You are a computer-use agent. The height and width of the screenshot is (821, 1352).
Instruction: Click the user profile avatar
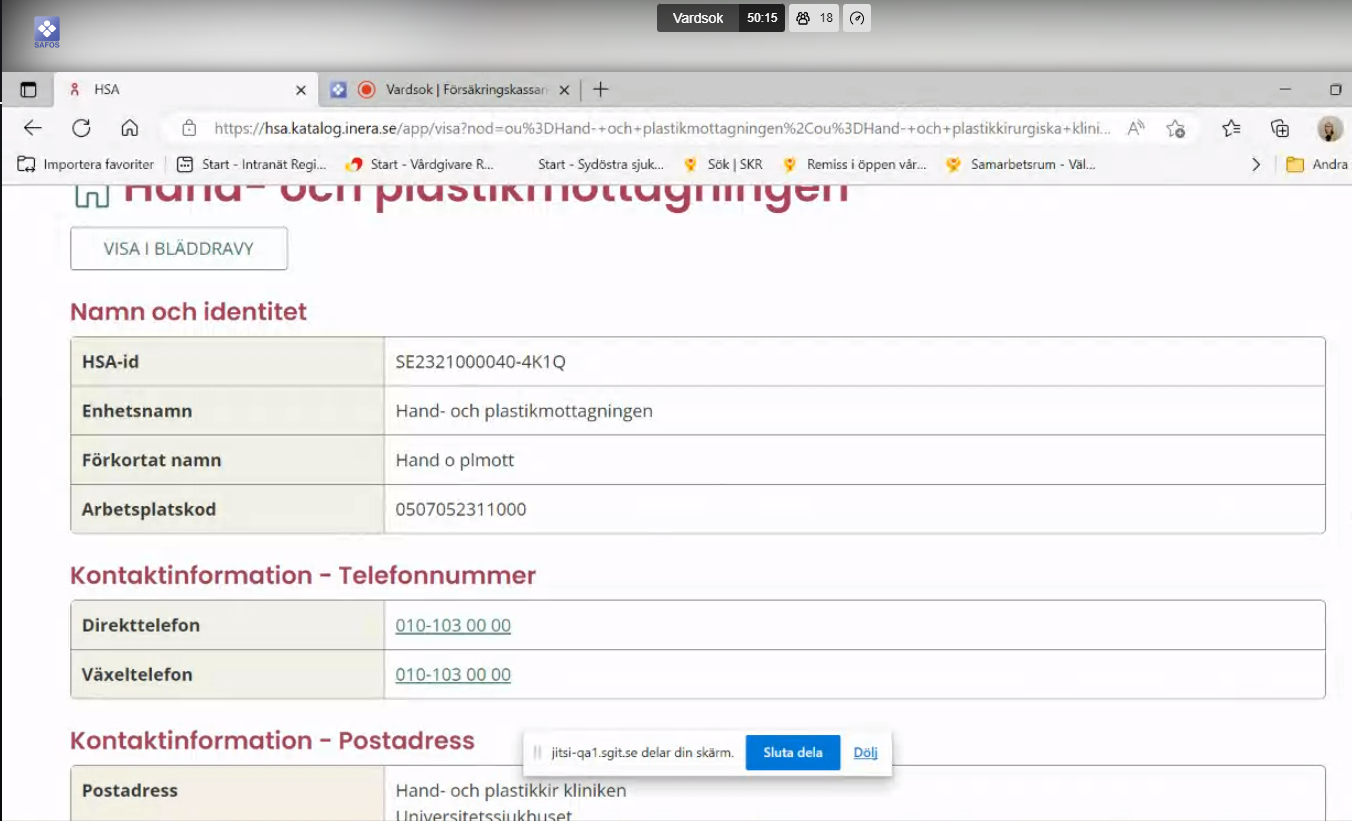pos(1329,128)
